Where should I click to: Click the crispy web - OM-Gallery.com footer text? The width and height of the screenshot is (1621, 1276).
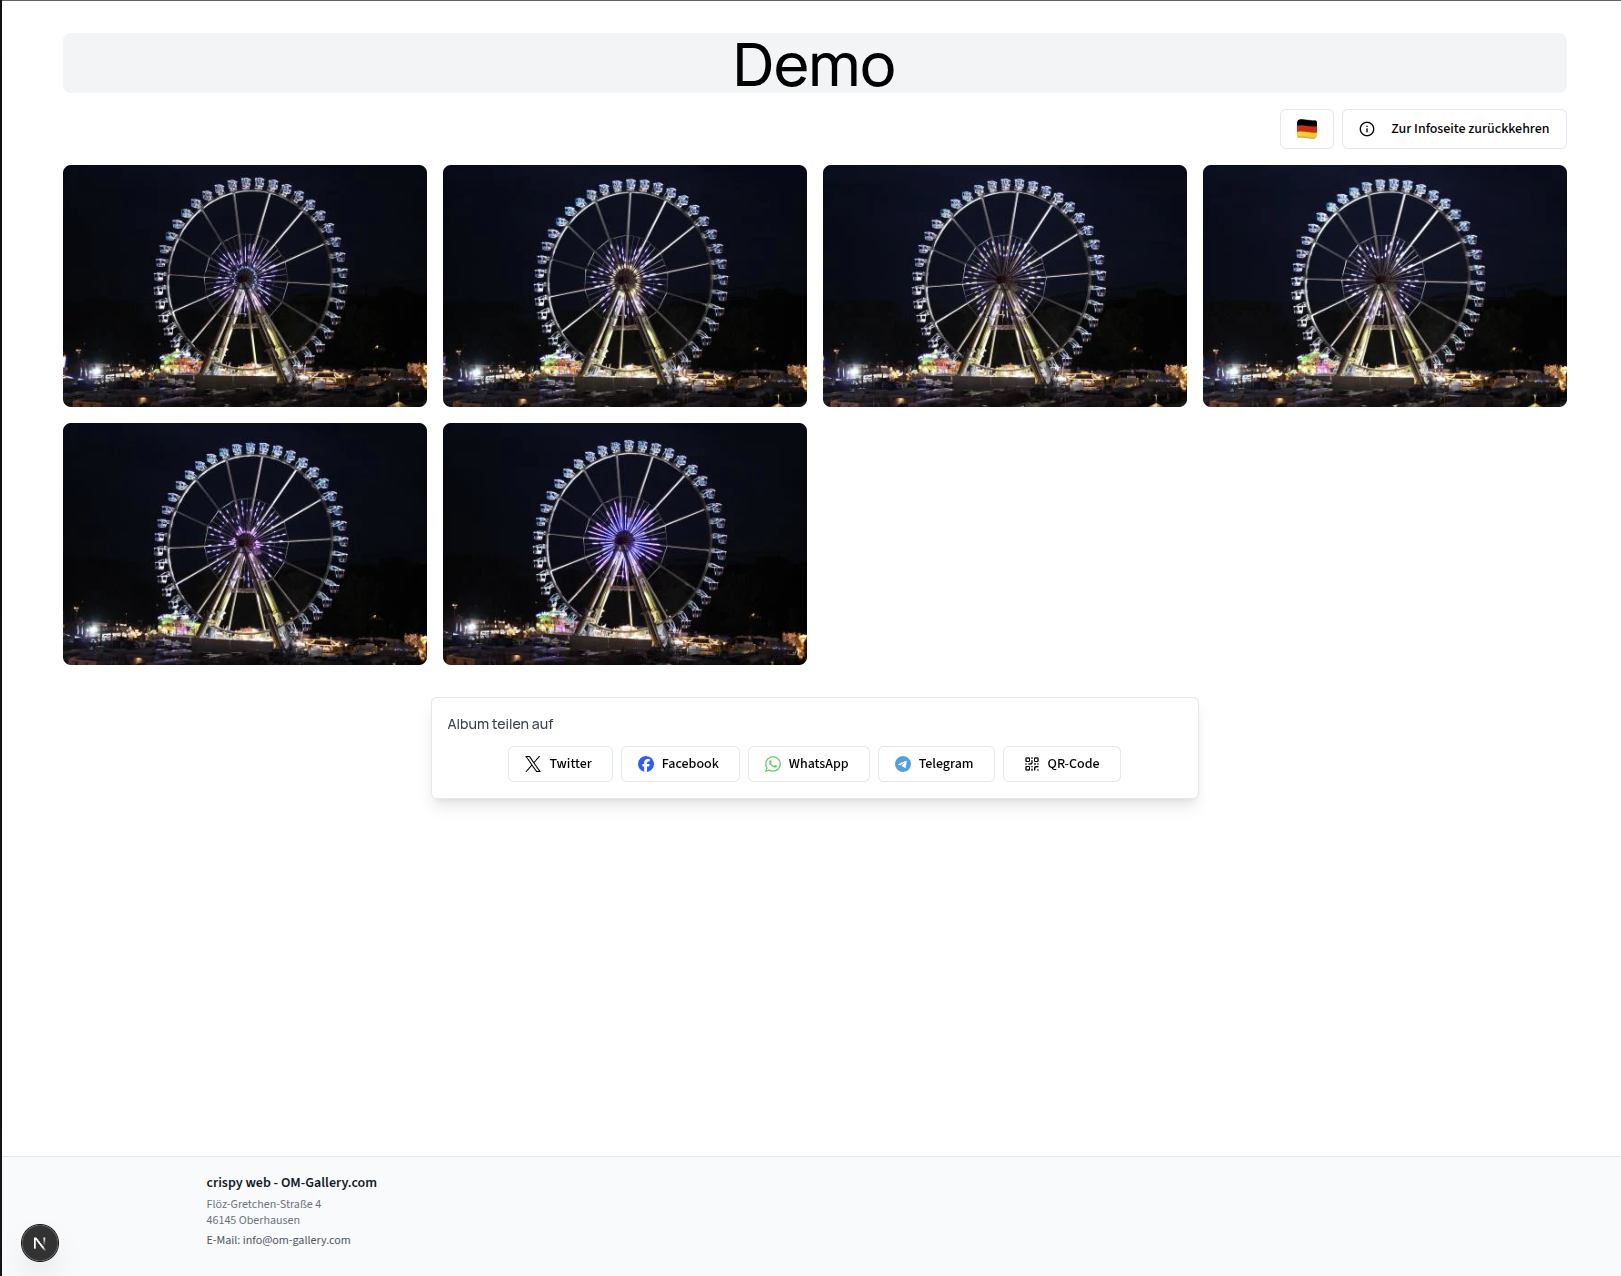(292, 1182)
